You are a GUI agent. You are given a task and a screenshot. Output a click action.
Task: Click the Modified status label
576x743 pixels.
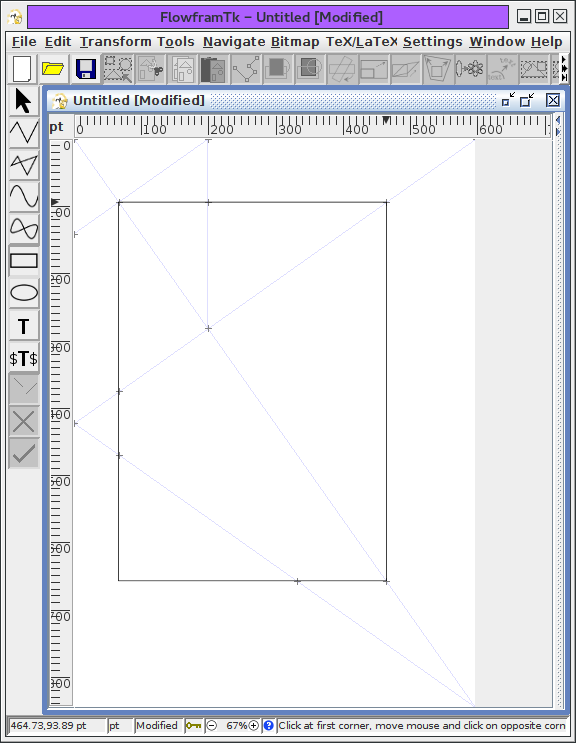[x=157, y=725]
